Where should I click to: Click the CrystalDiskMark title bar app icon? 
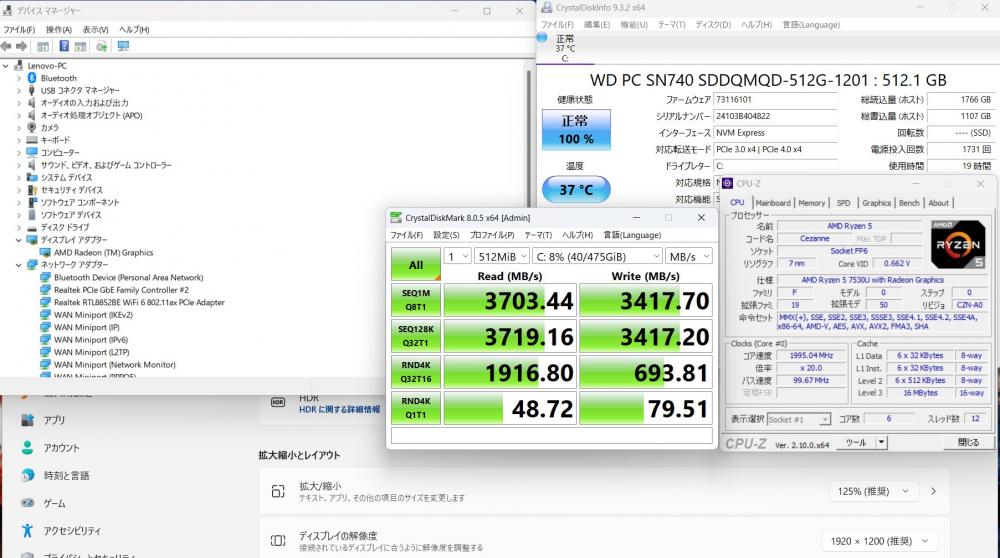(396, 217)
